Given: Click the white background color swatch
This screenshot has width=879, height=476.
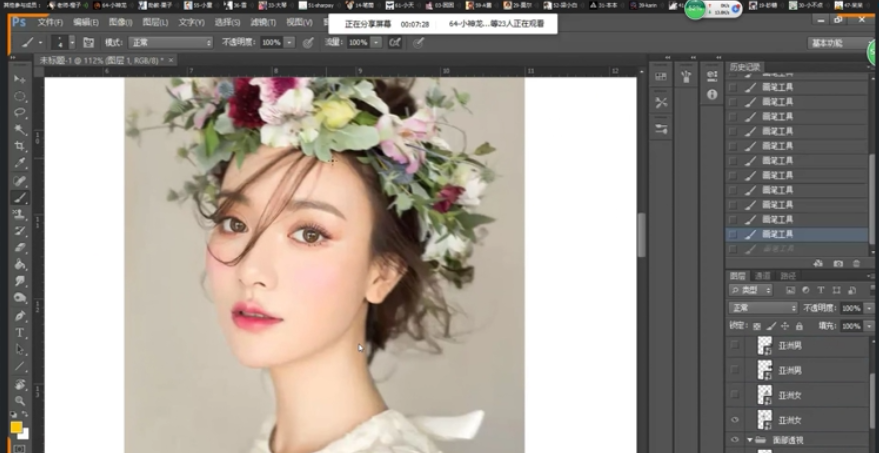Looking at the screenshot, I should coord(24,435).
